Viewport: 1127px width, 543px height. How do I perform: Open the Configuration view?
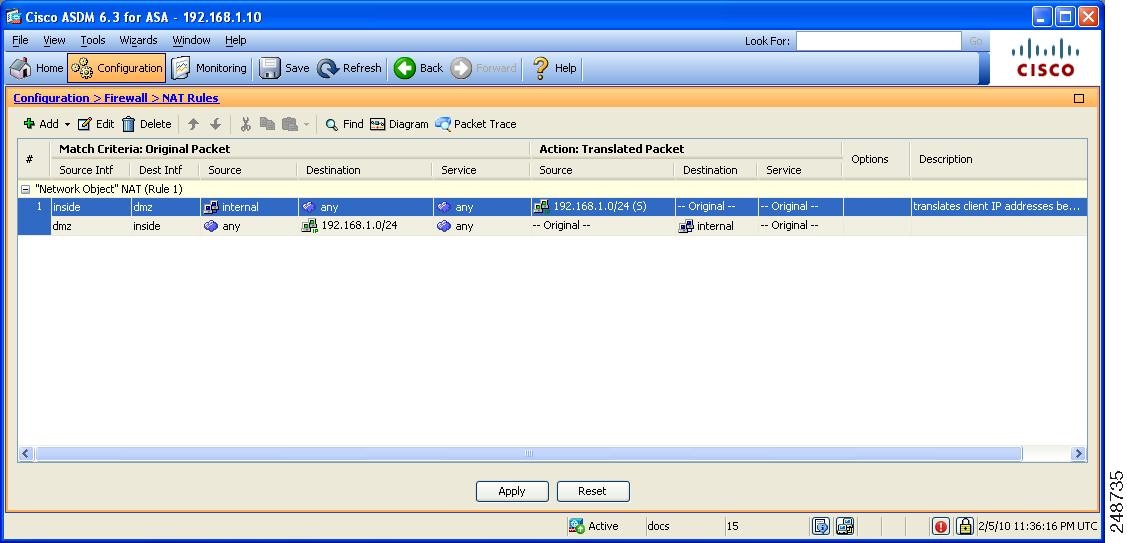point(117,68)
